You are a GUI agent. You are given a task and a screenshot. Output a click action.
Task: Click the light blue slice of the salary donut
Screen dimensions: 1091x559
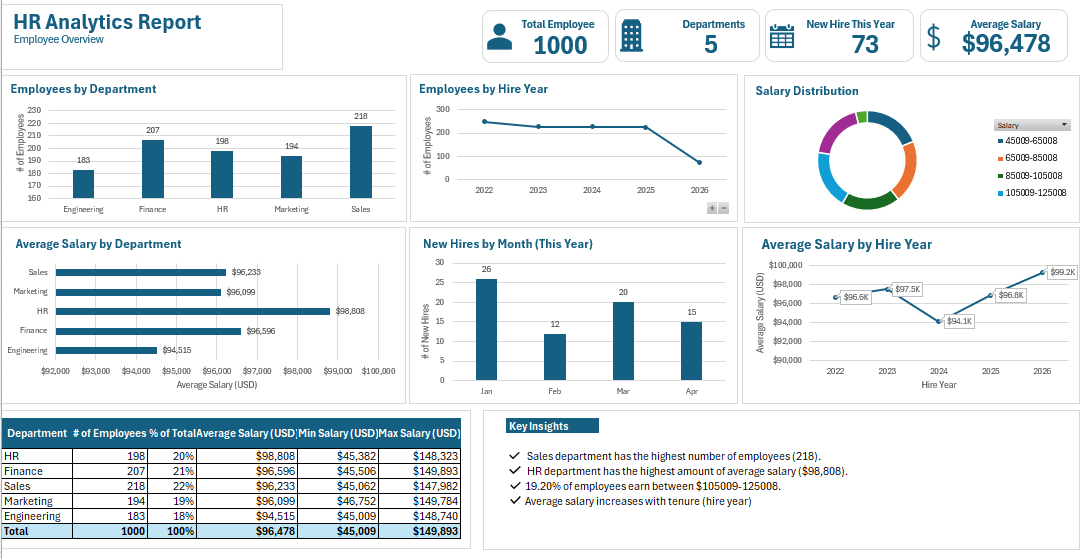click(x=829, y=178)
